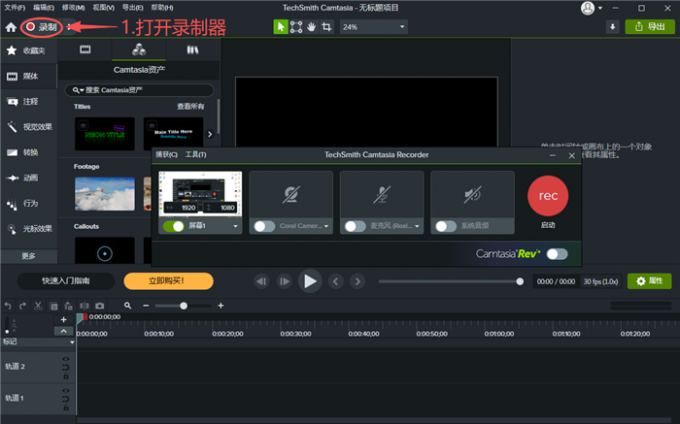The width and height of the screenshot is (680, 424).
Task: Expand the 标记 marker track dropdown
Action: point(72,342)
